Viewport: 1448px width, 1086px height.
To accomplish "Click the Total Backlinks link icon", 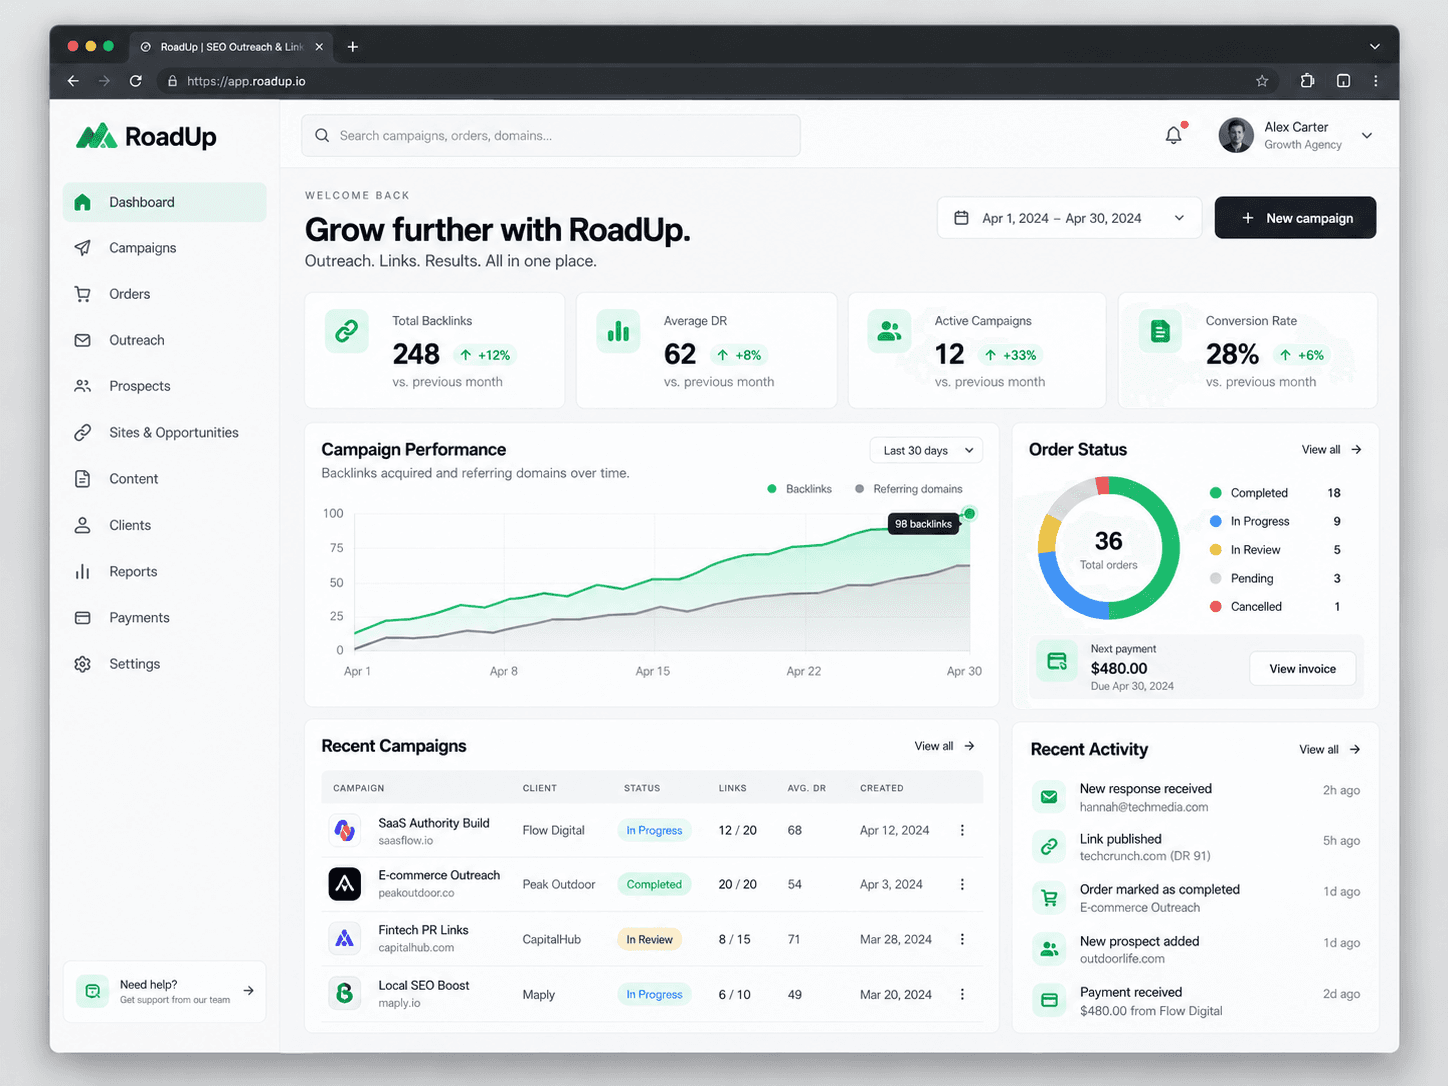I will (x=347, y=331).
